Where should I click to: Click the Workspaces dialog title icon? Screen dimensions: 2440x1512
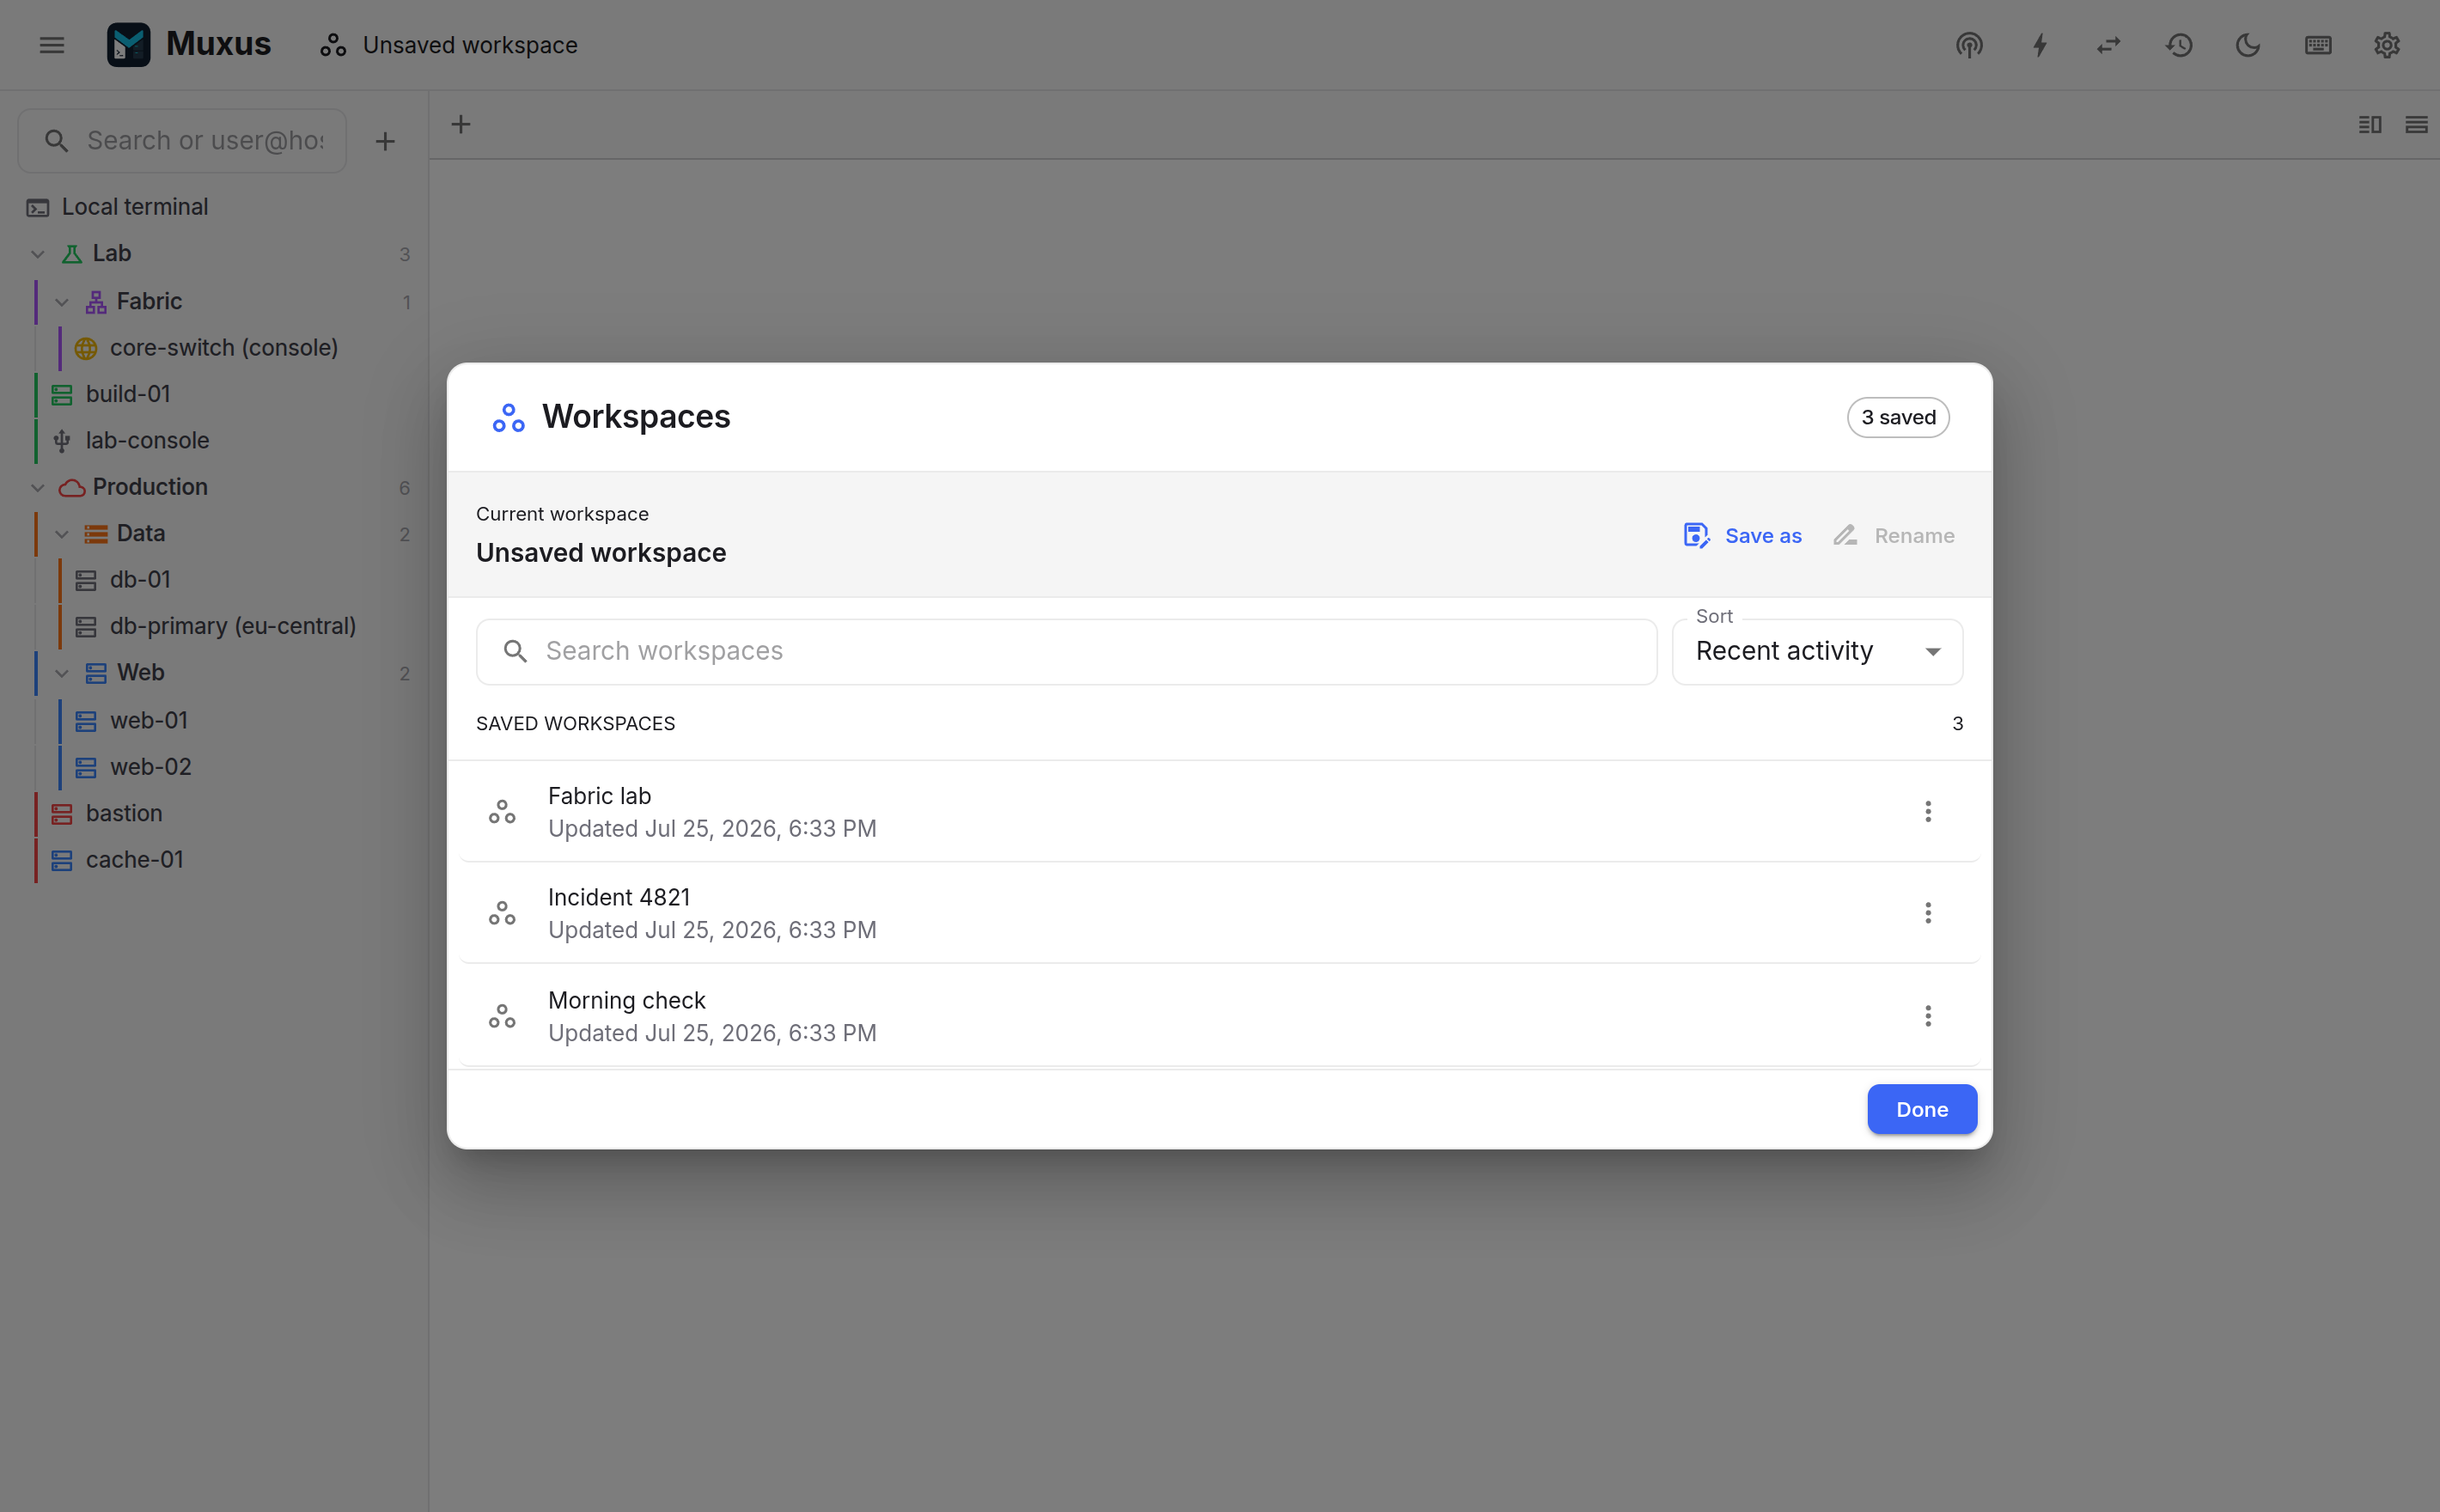click(508, 418)
